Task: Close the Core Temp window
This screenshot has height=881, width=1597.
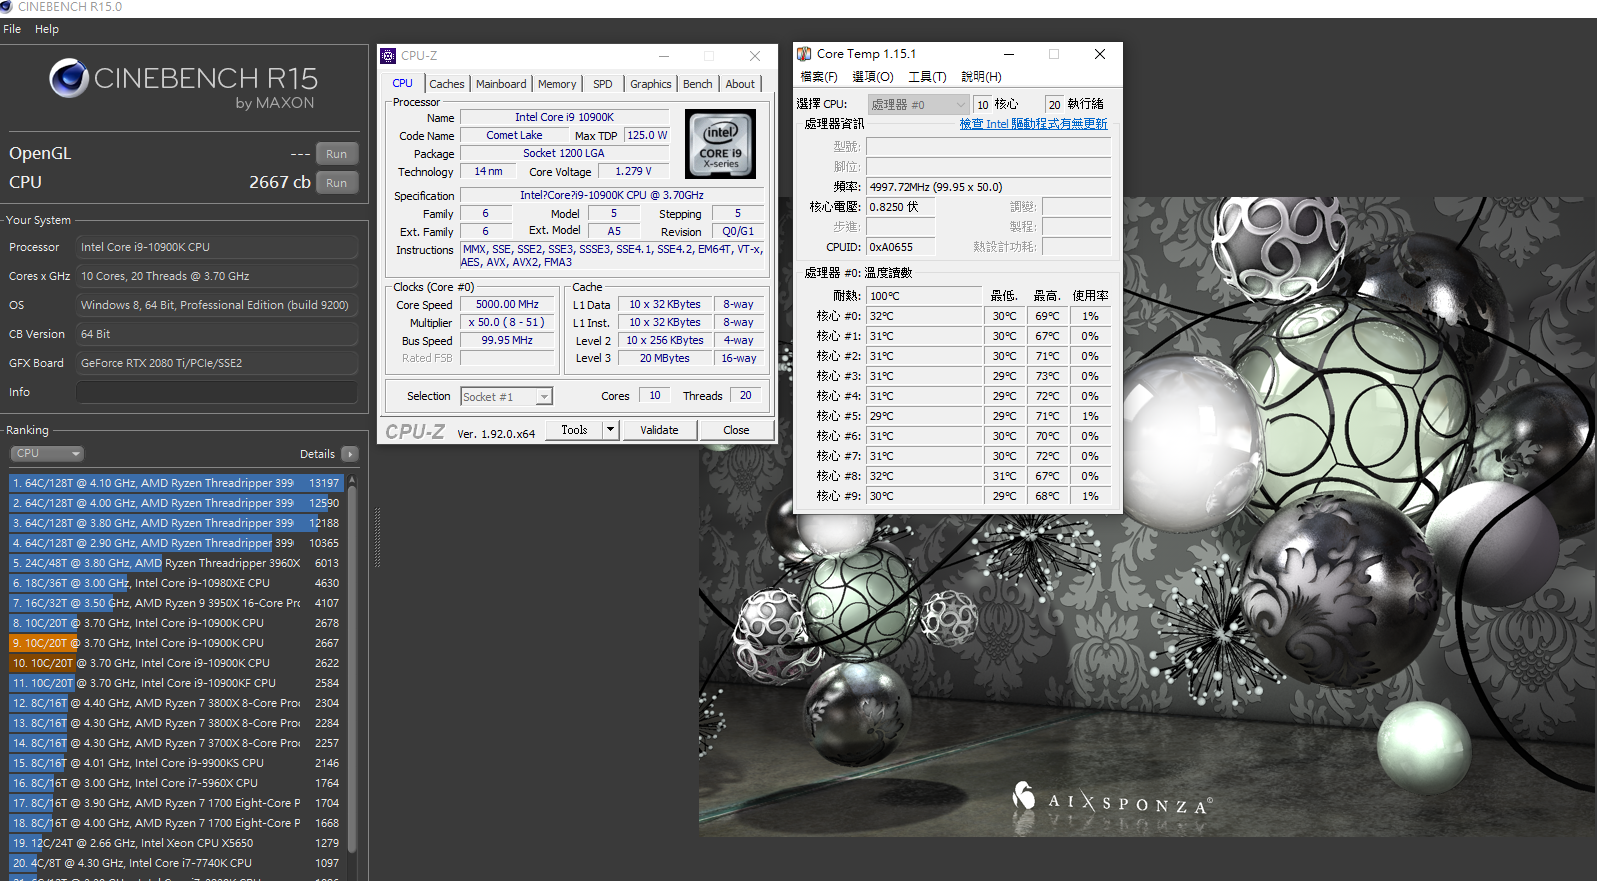Action: [1100, 54]
